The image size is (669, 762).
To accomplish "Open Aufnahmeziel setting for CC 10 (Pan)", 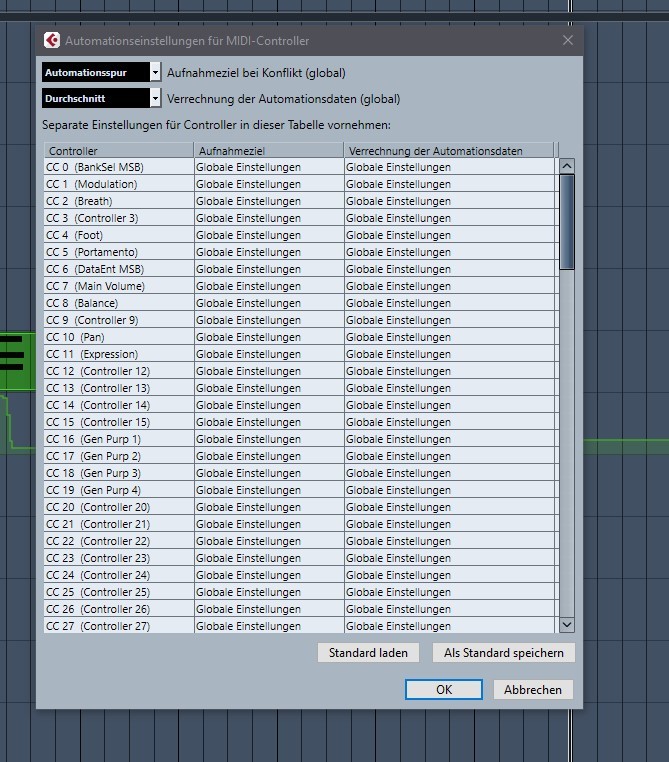I will pos(268,337).
